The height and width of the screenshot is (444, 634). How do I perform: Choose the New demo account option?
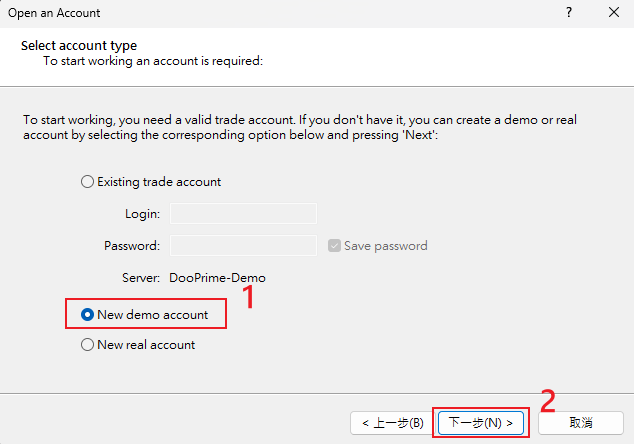point(87,315)
